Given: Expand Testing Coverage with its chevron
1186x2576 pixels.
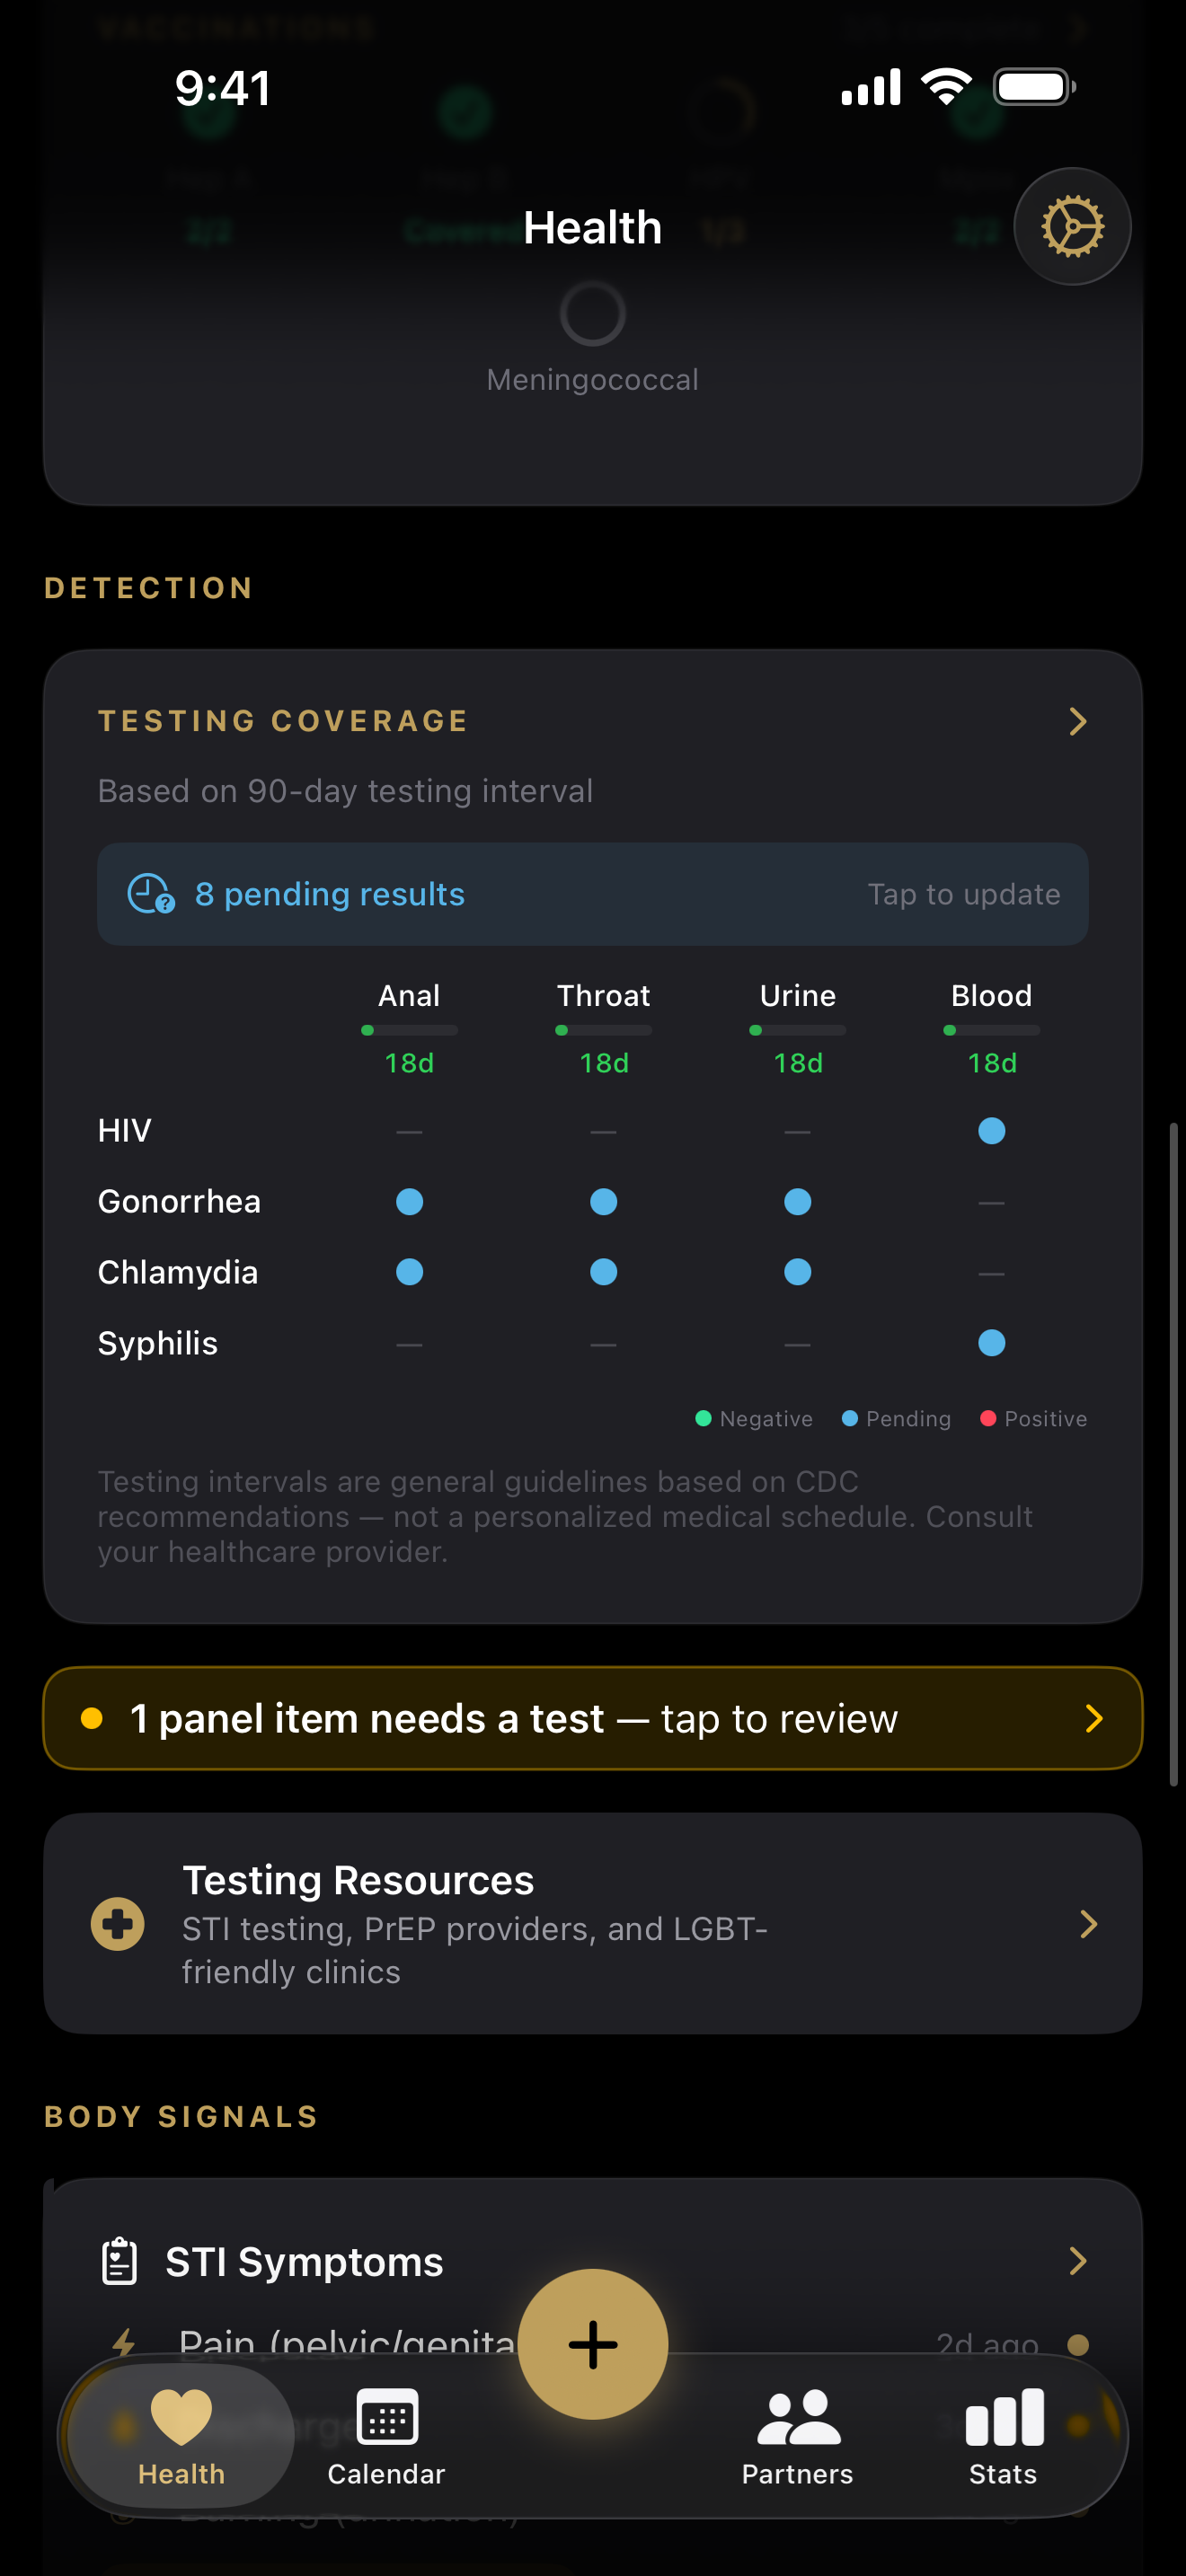Looking at the screenshot, I should coord(1077,721).
